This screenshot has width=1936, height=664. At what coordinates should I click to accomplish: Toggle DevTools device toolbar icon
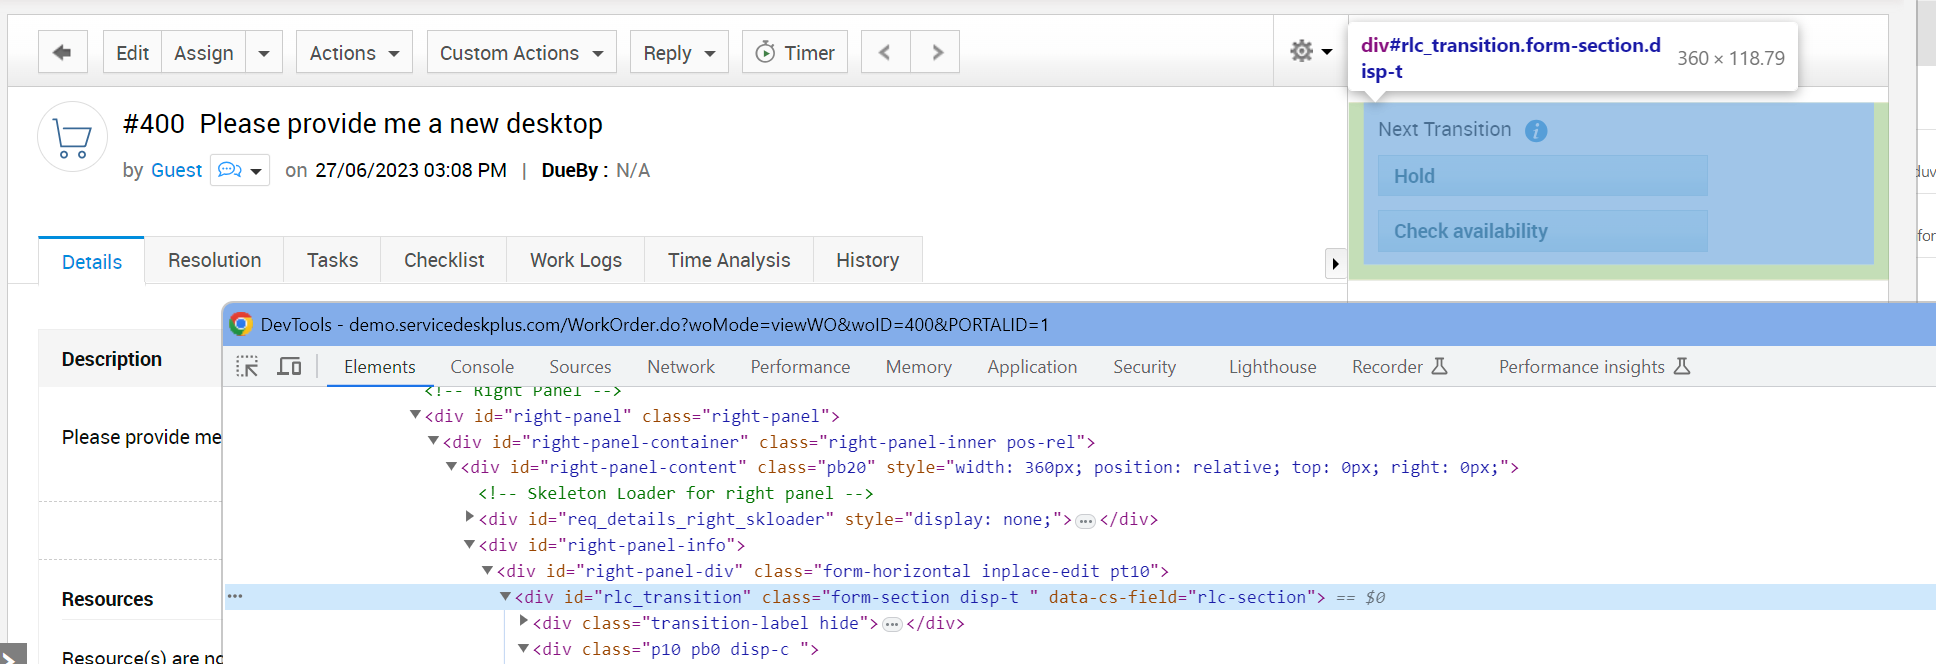pyautogui.click(x=289, y=367)
